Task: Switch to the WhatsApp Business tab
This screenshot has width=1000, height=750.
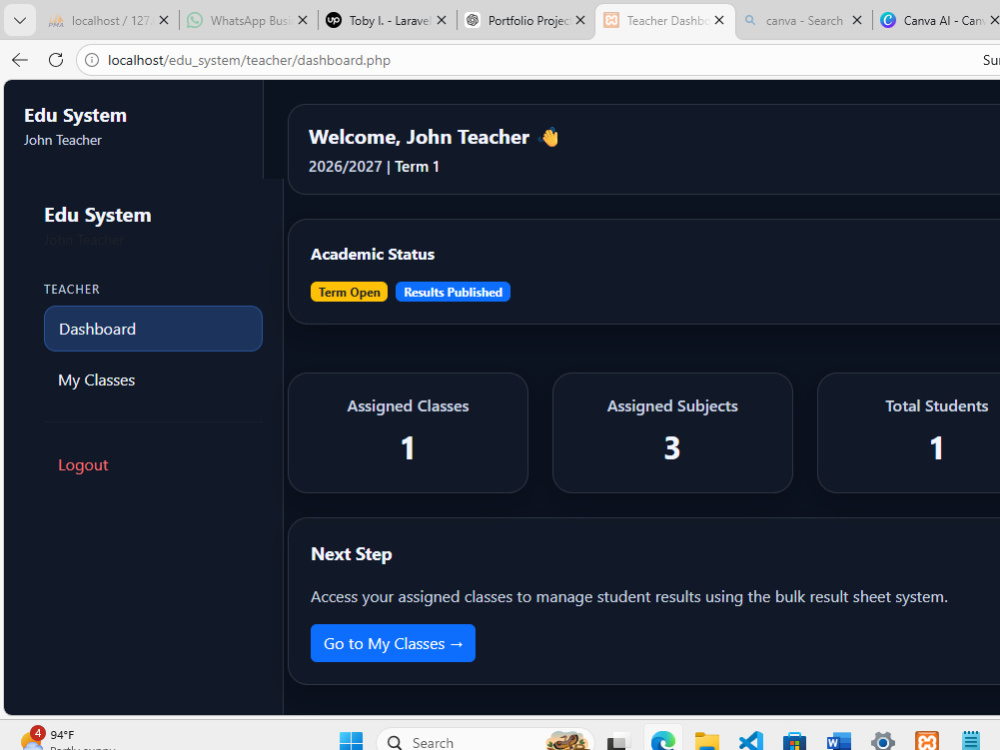Action: [x=239, y=20]
